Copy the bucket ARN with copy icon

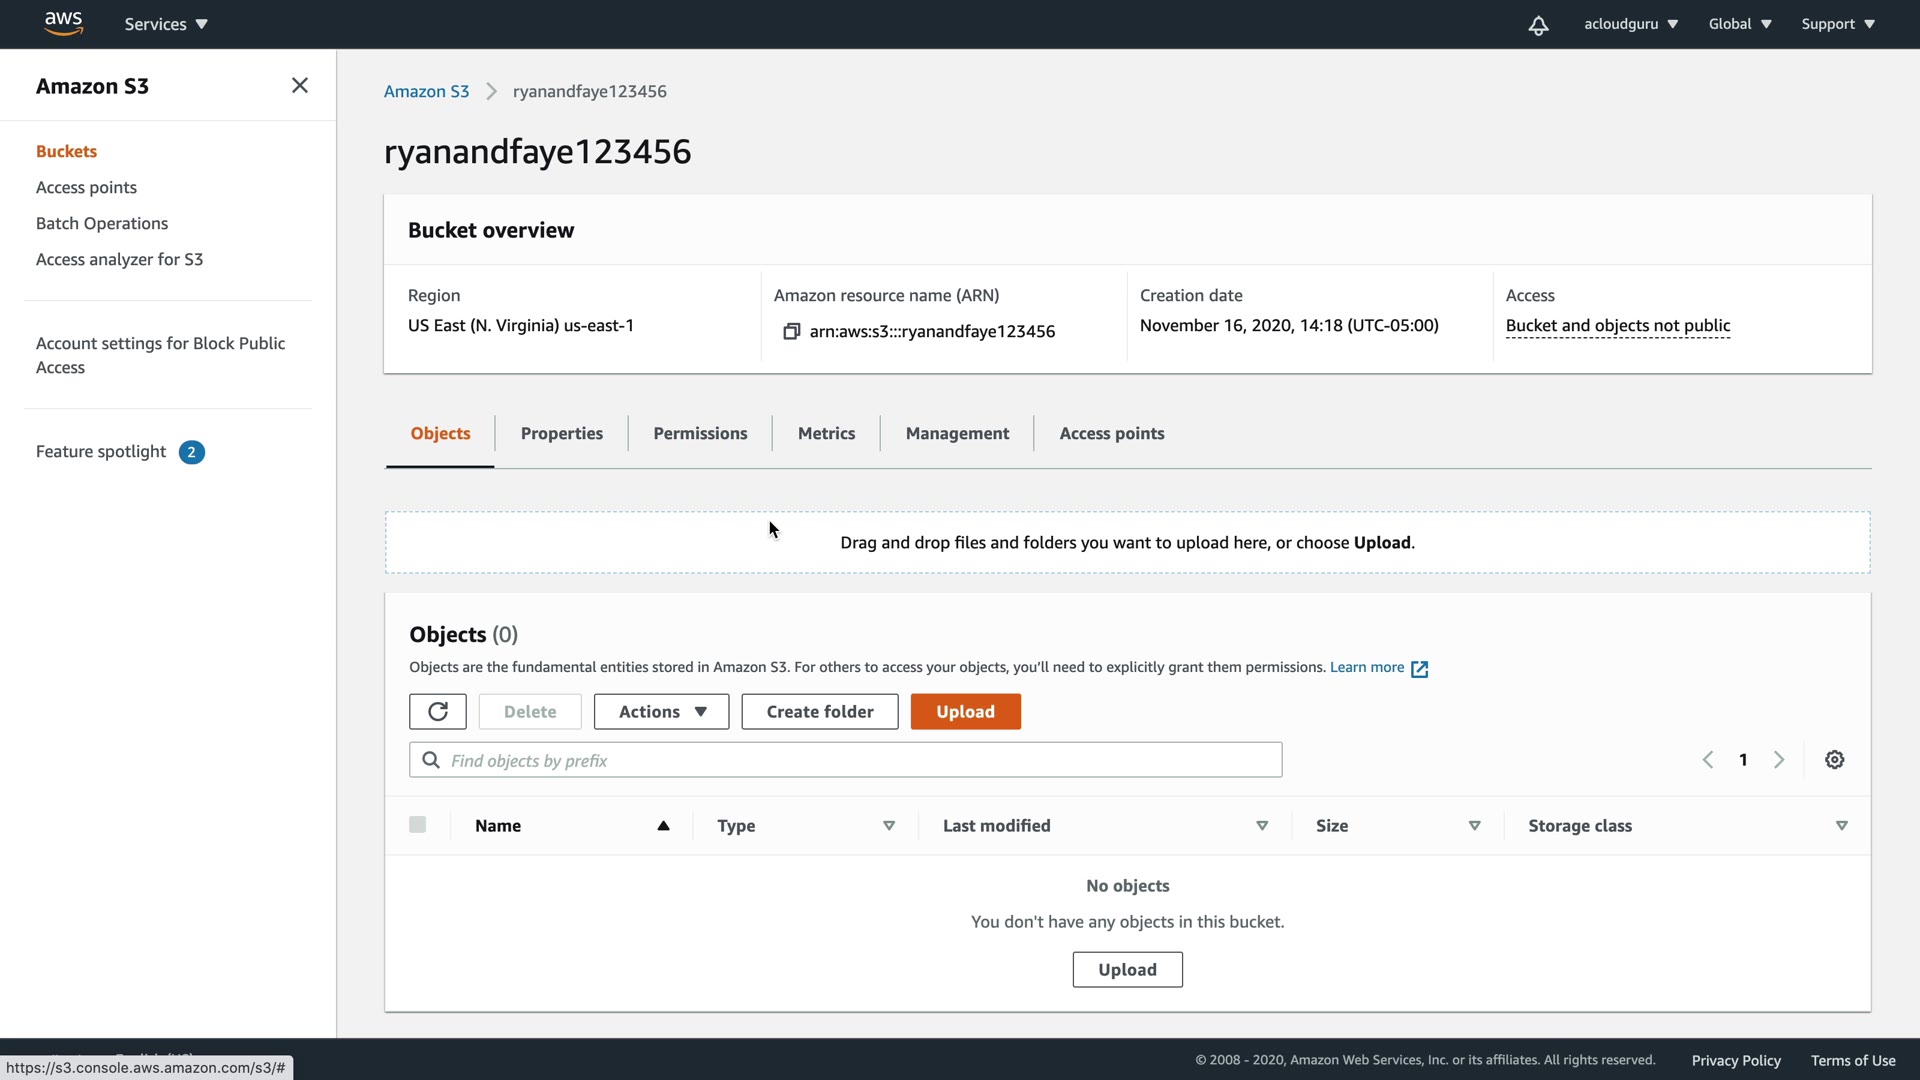coord(791,331)
